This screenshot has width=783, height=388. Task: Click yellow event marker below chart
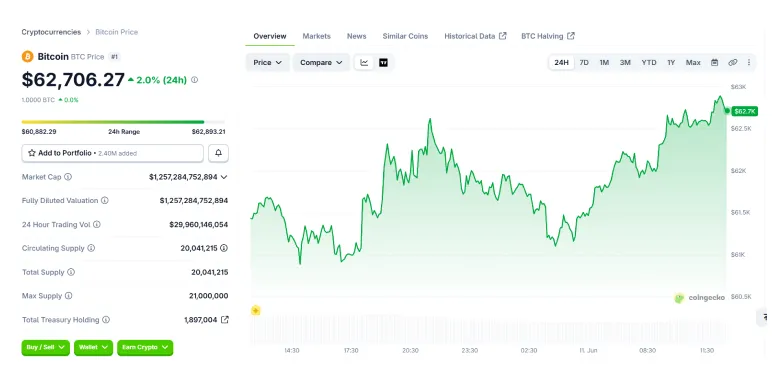click(x=256, y=311)
